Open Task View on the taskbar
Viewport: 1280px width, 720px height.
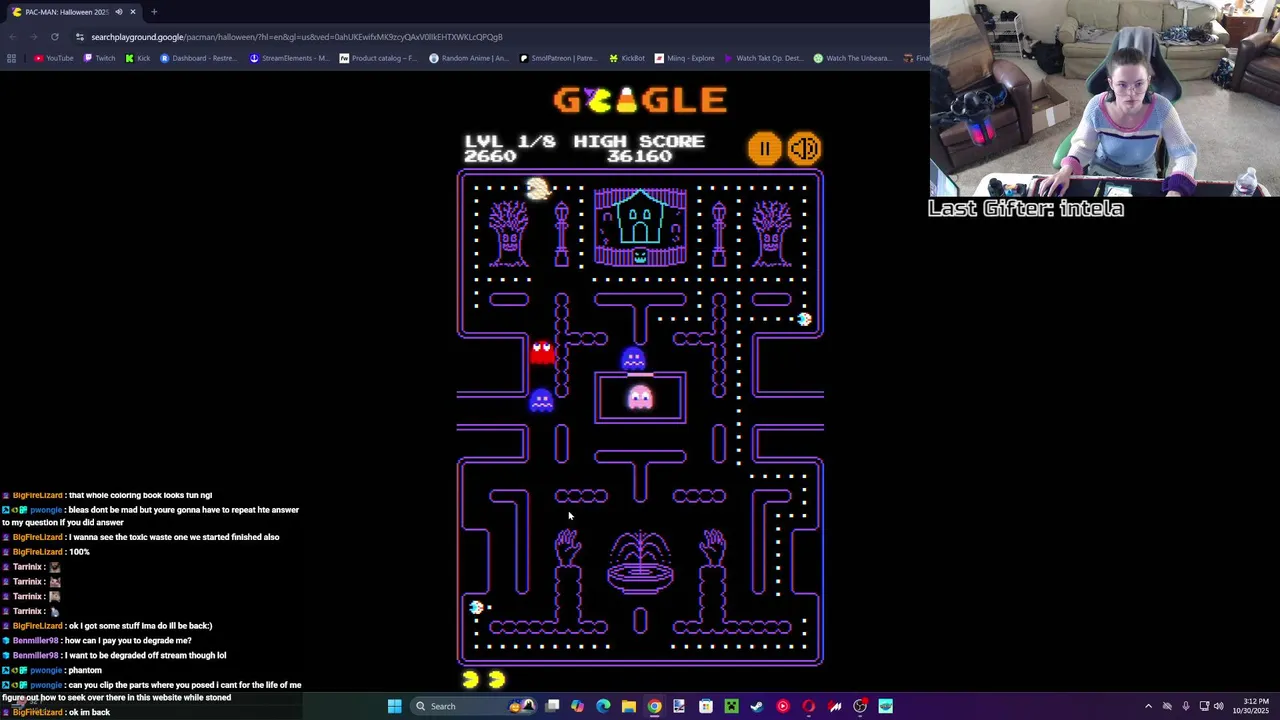[552, 706]
